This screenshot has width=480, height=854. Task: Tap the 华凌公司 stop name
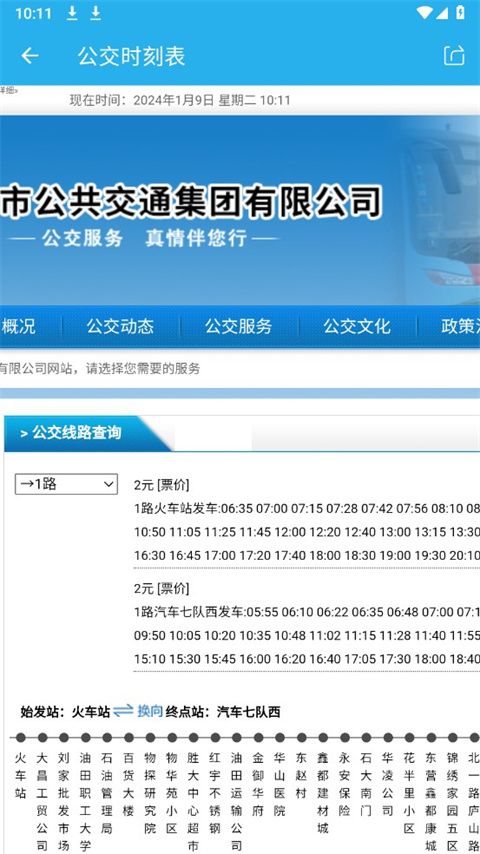[388, 784]
